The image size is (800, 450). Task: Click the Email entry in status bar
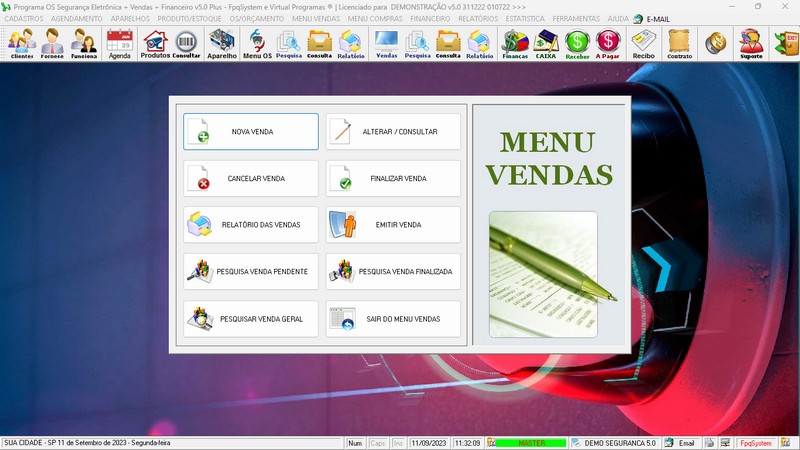click(x=686, y=443)
